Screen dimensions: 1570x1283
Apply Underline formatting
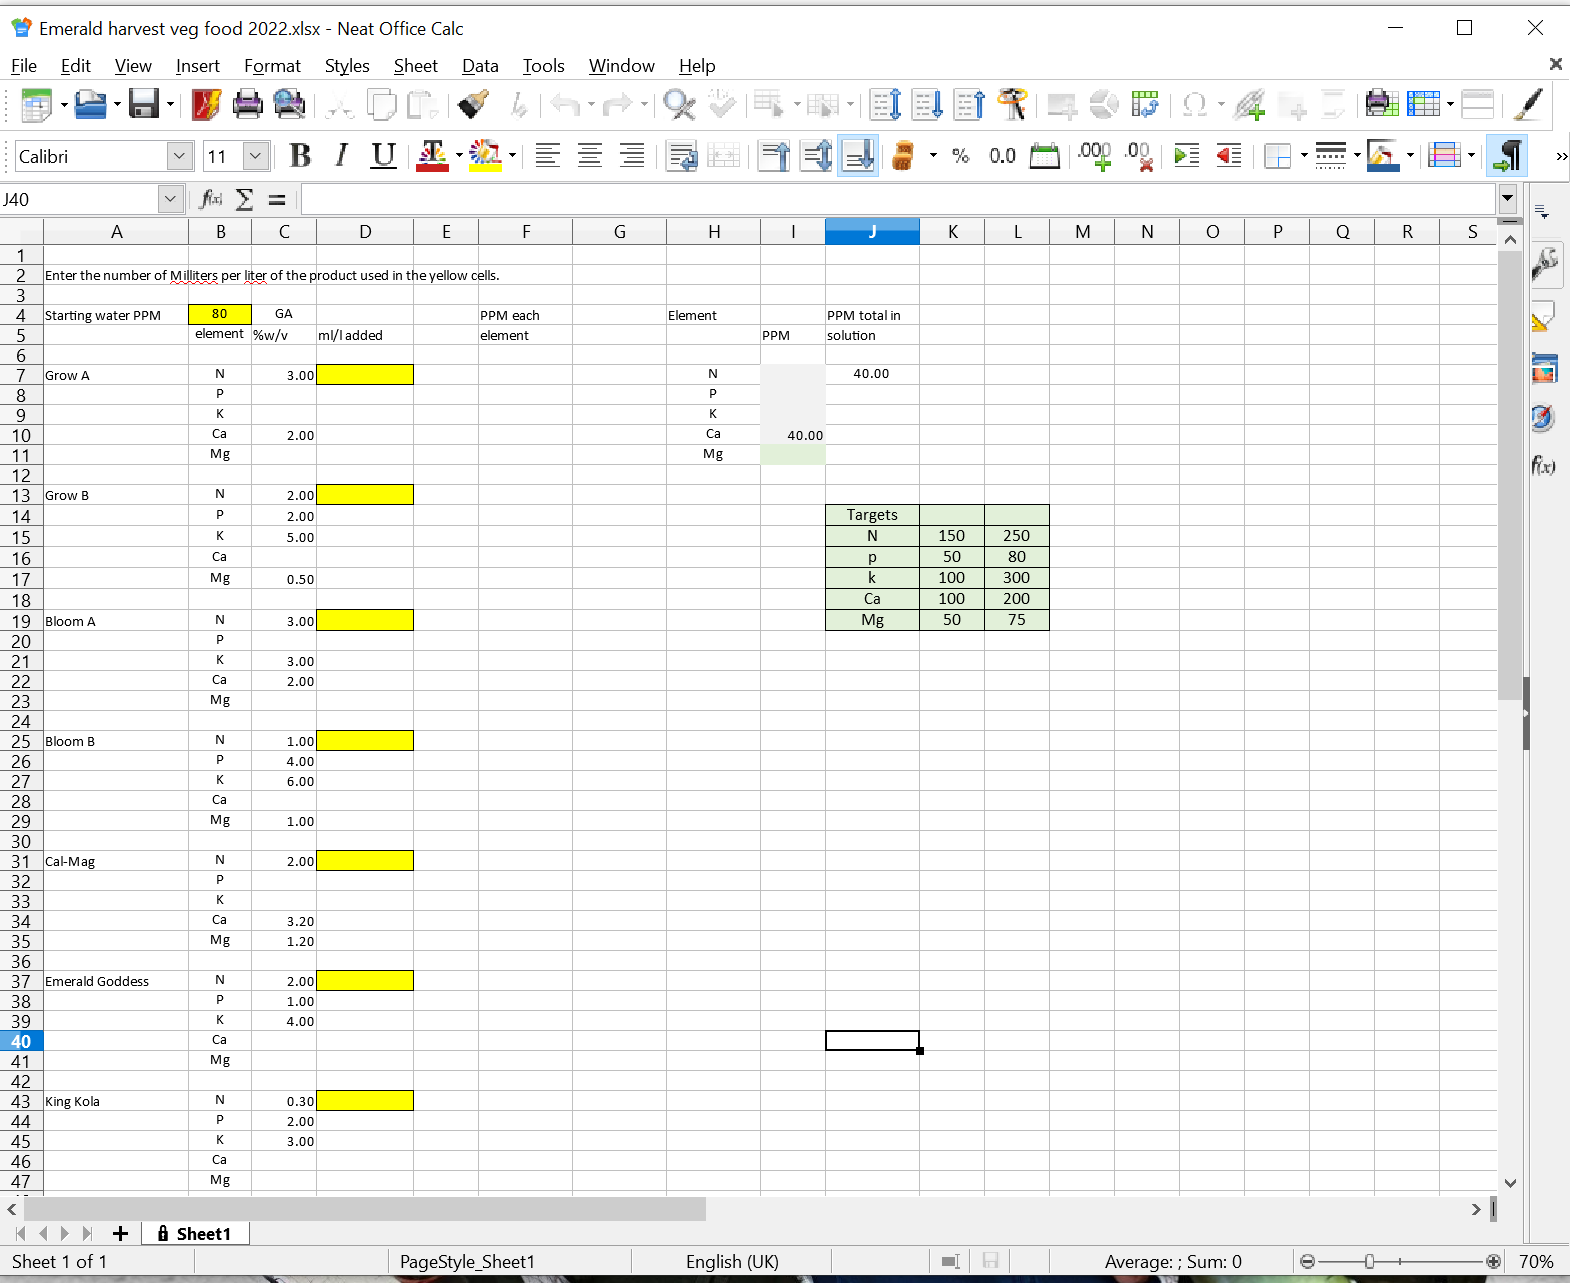(384, 156)
